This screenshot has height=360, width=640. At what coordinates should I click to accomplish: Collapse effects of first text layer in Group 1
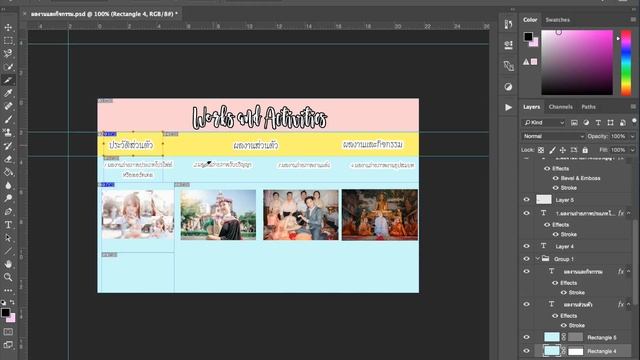coord(629,271)
